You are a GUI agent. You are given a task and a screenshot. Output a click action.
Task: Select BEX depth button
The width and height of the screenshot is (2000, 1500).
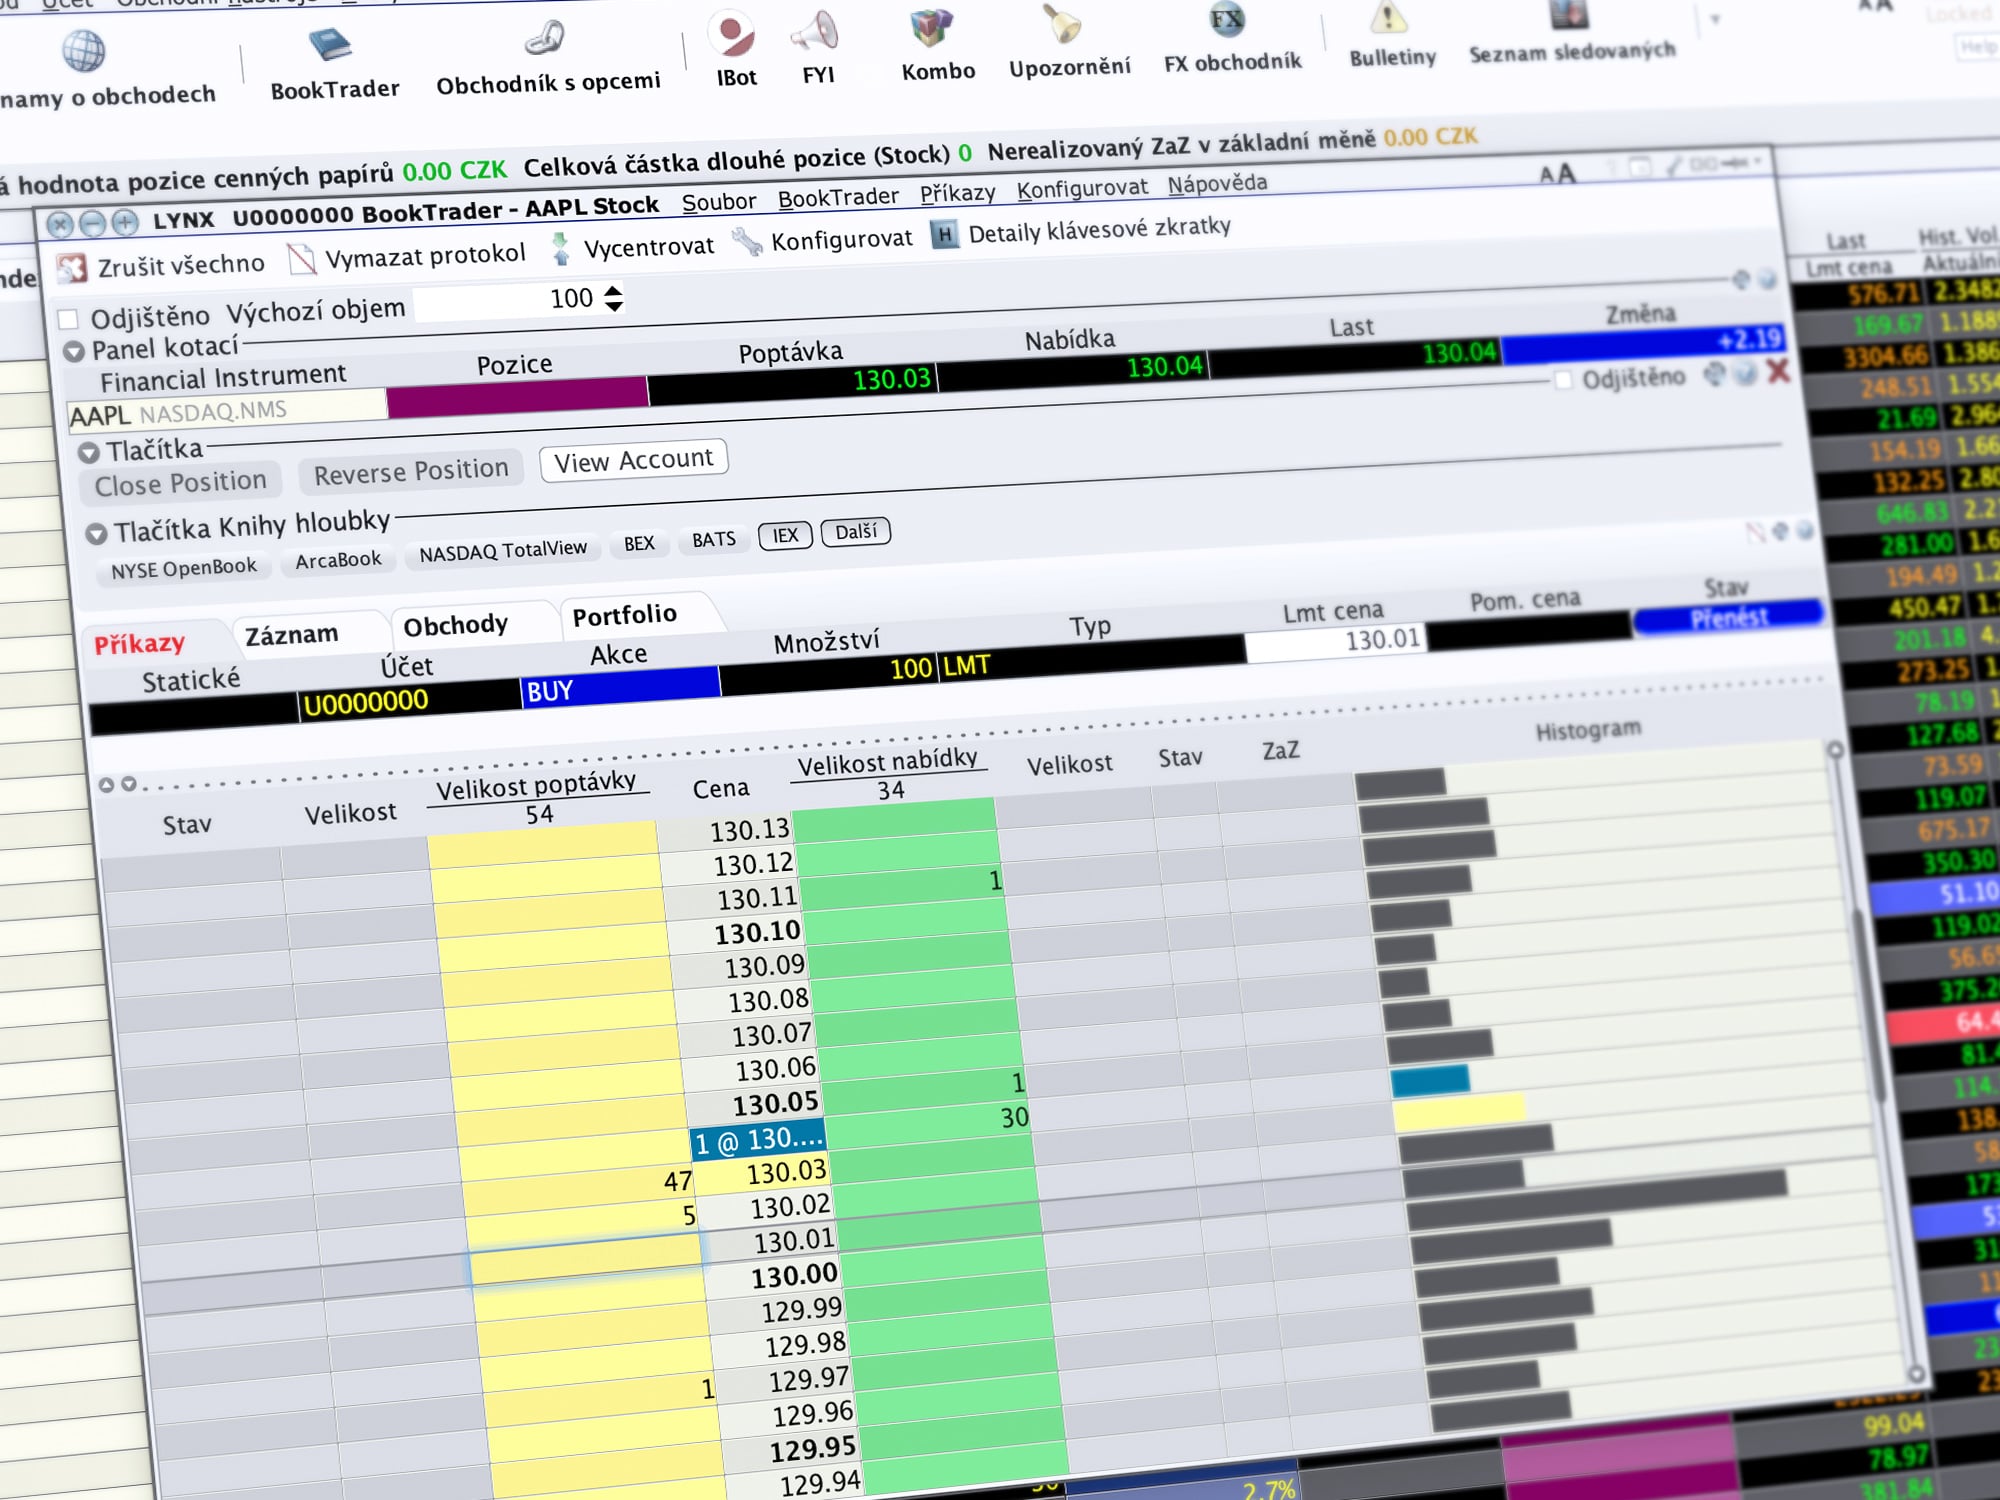(639, 543)
